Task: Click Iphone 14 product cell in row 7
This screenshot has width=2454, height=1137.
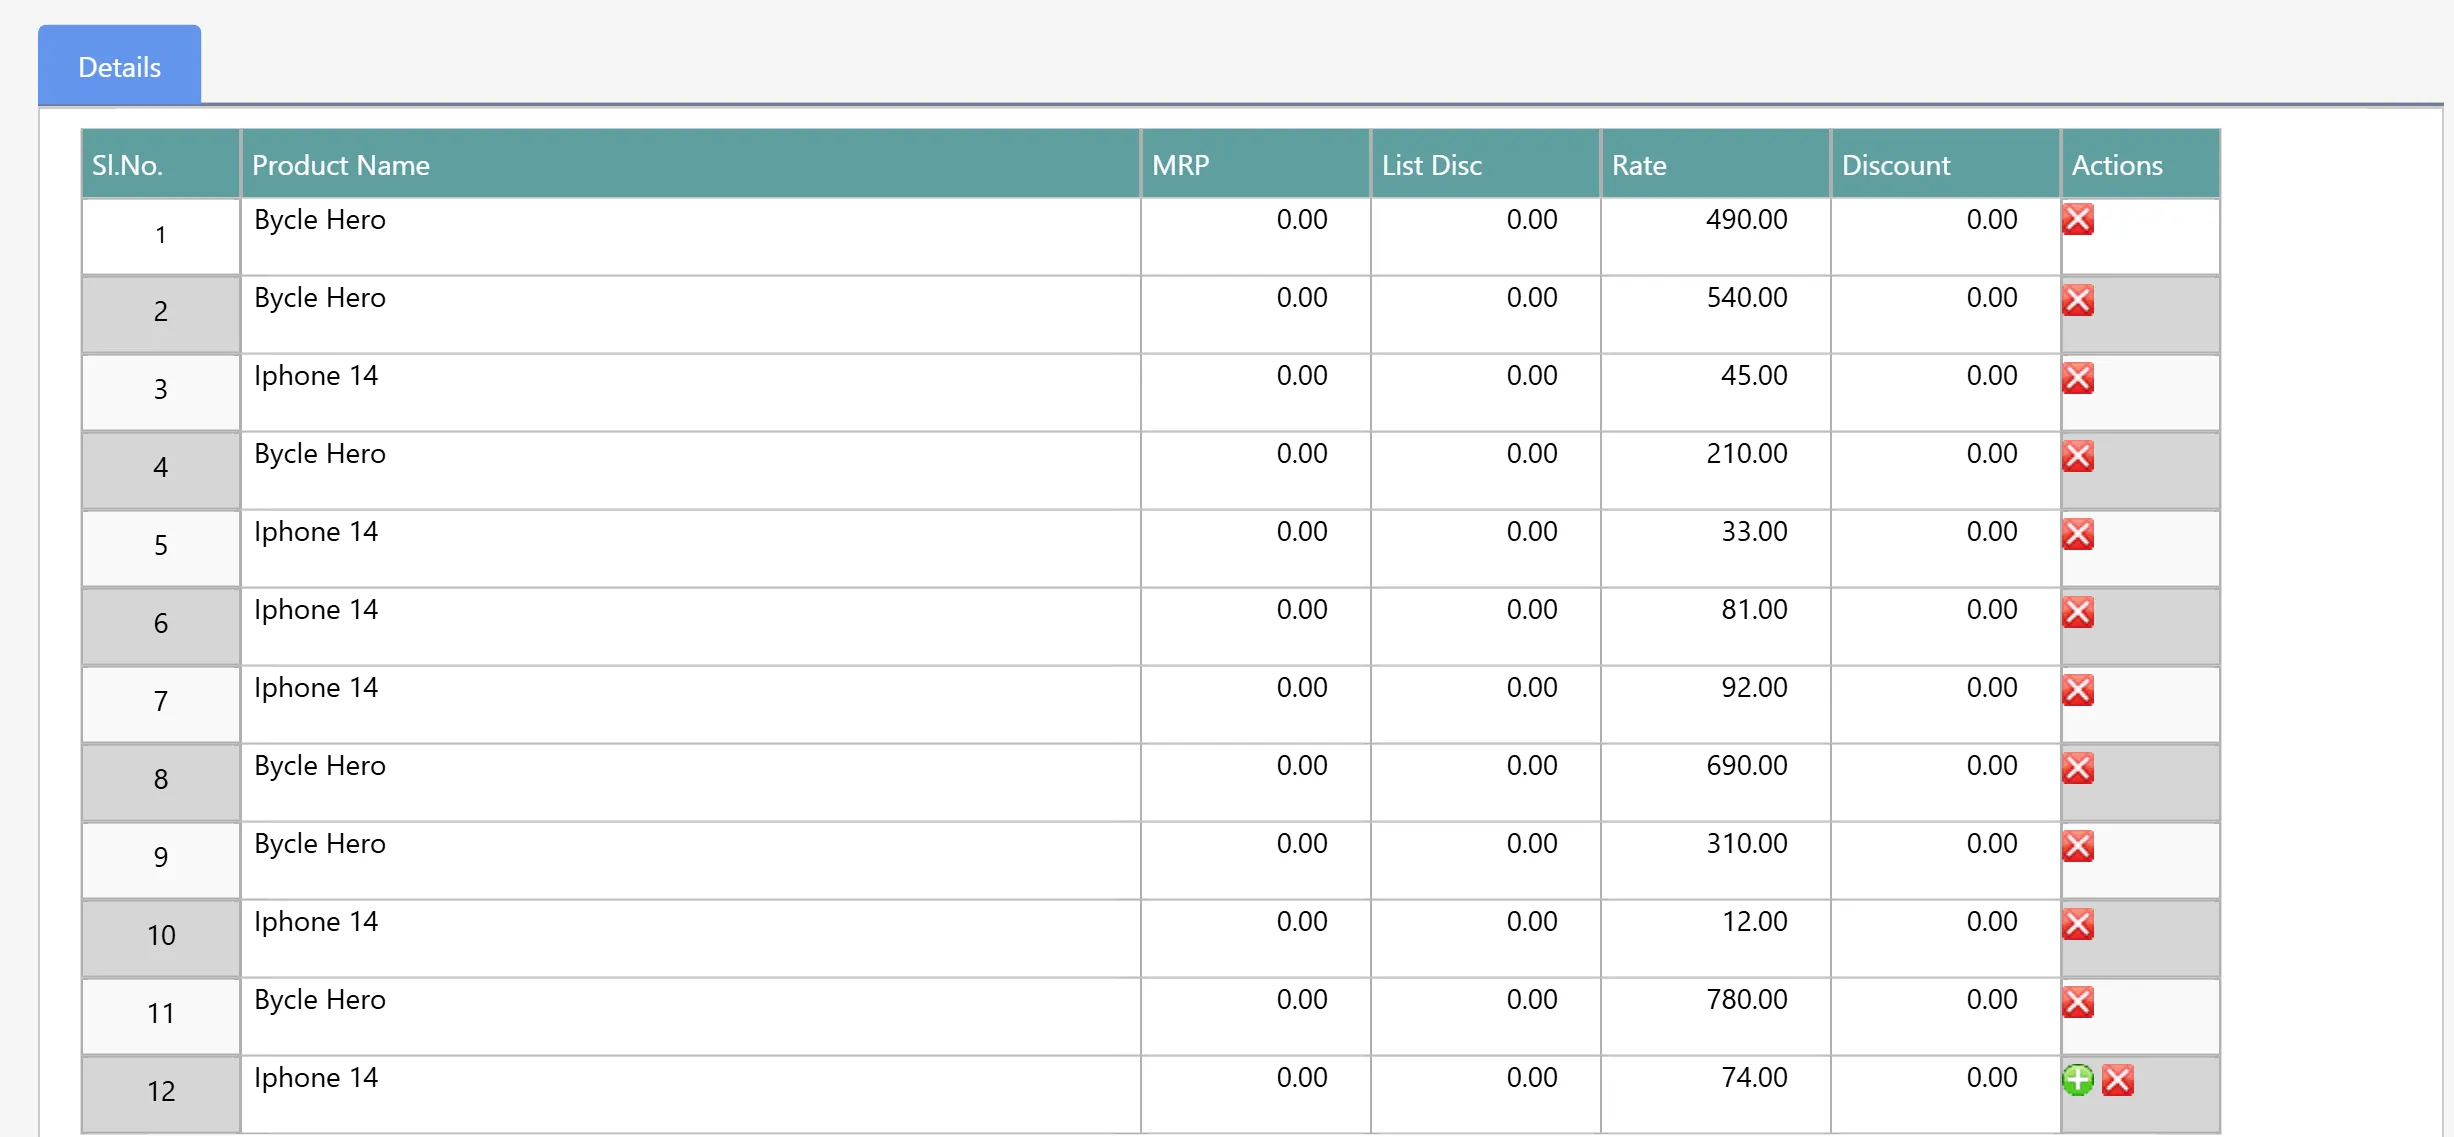Action: click(x=691, y=705)
